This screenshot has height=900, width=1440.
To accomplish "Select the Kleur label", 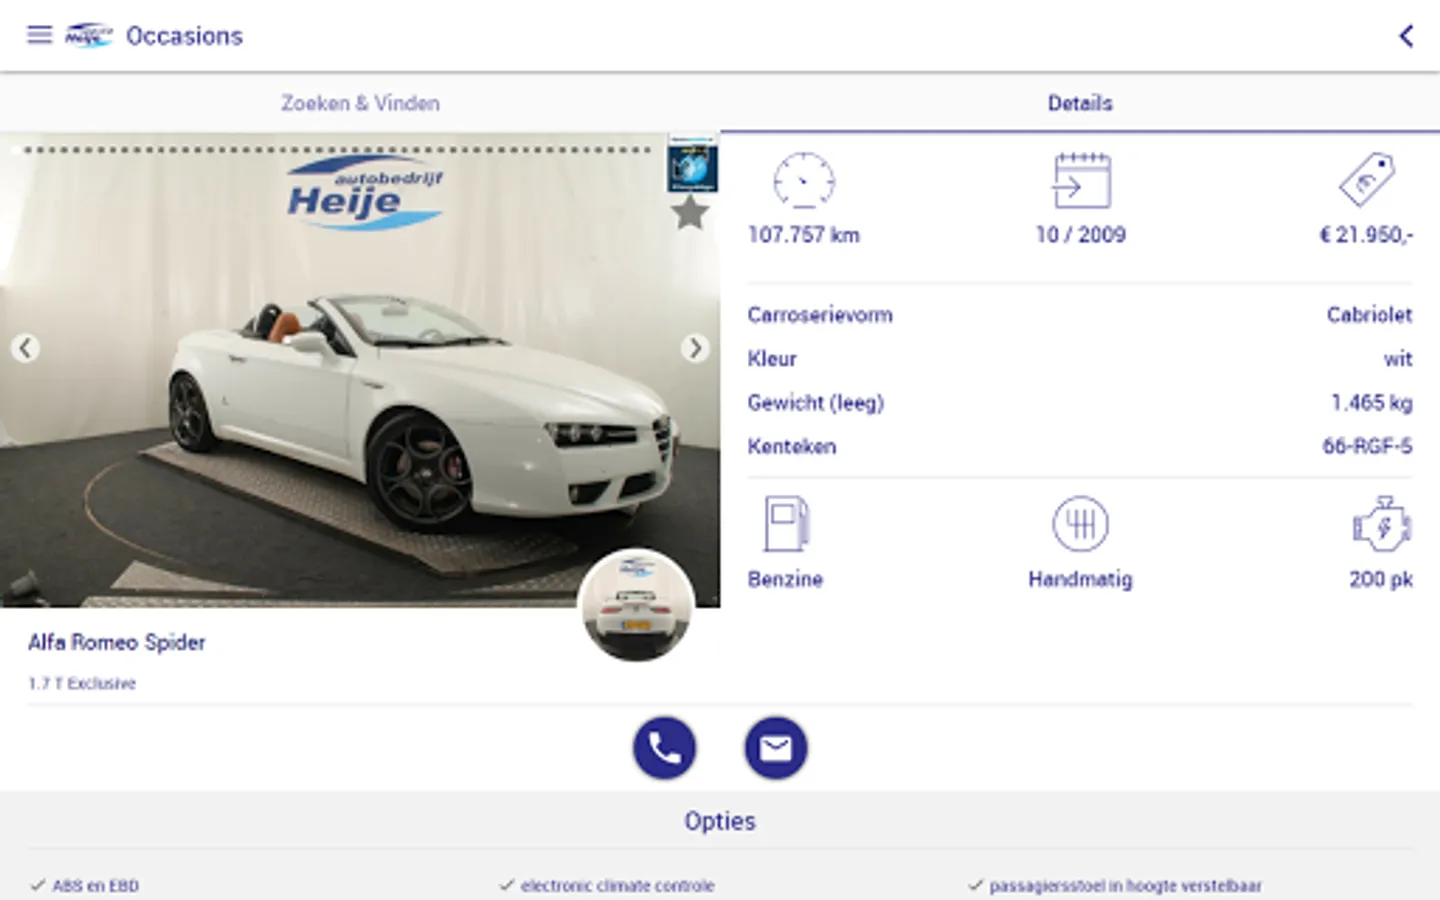I will coord(772,359).
